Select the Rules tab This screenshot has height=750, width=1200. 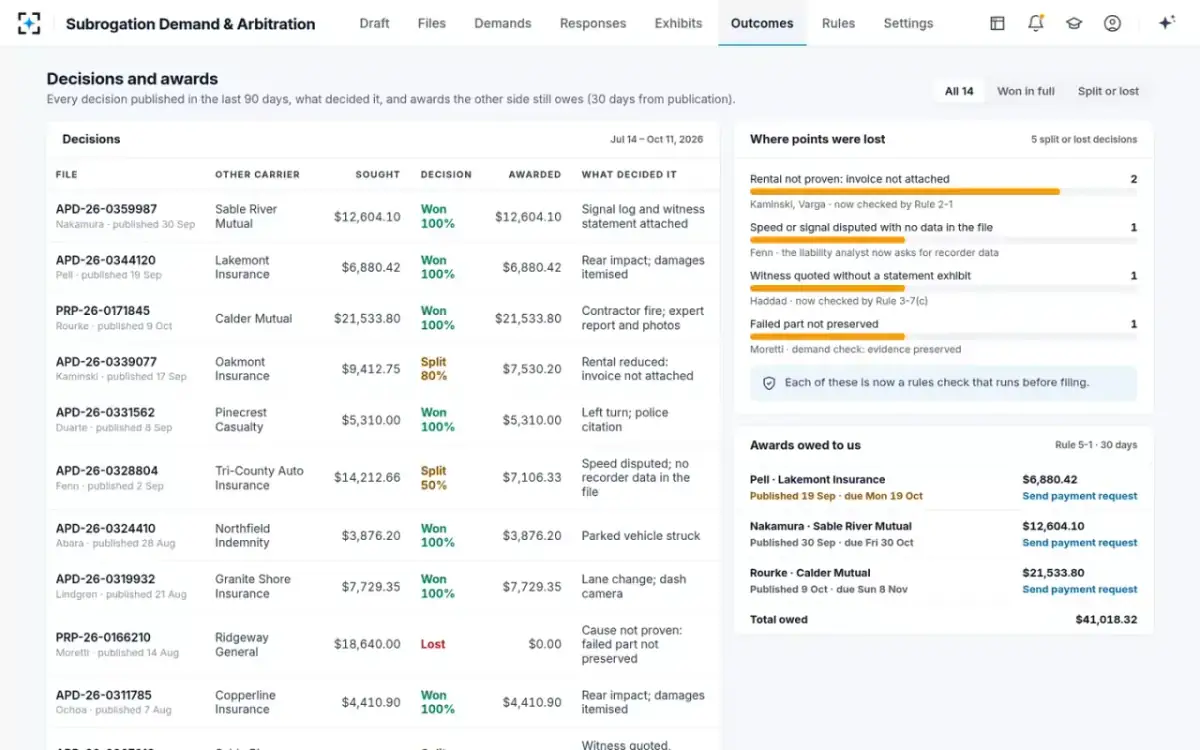tap(838, 23)
